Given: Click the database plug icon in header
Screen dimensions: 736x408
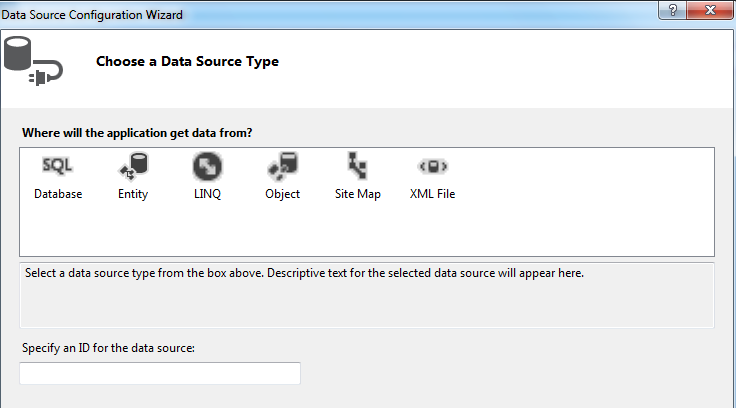Looking at the screenshot, I should (33, 62).
